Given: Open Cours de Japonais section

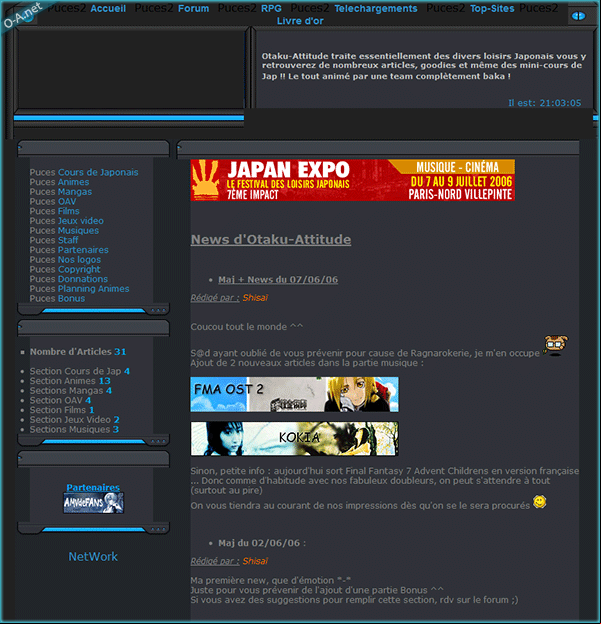Looking at the screenshot, I should tap(98, 172).
